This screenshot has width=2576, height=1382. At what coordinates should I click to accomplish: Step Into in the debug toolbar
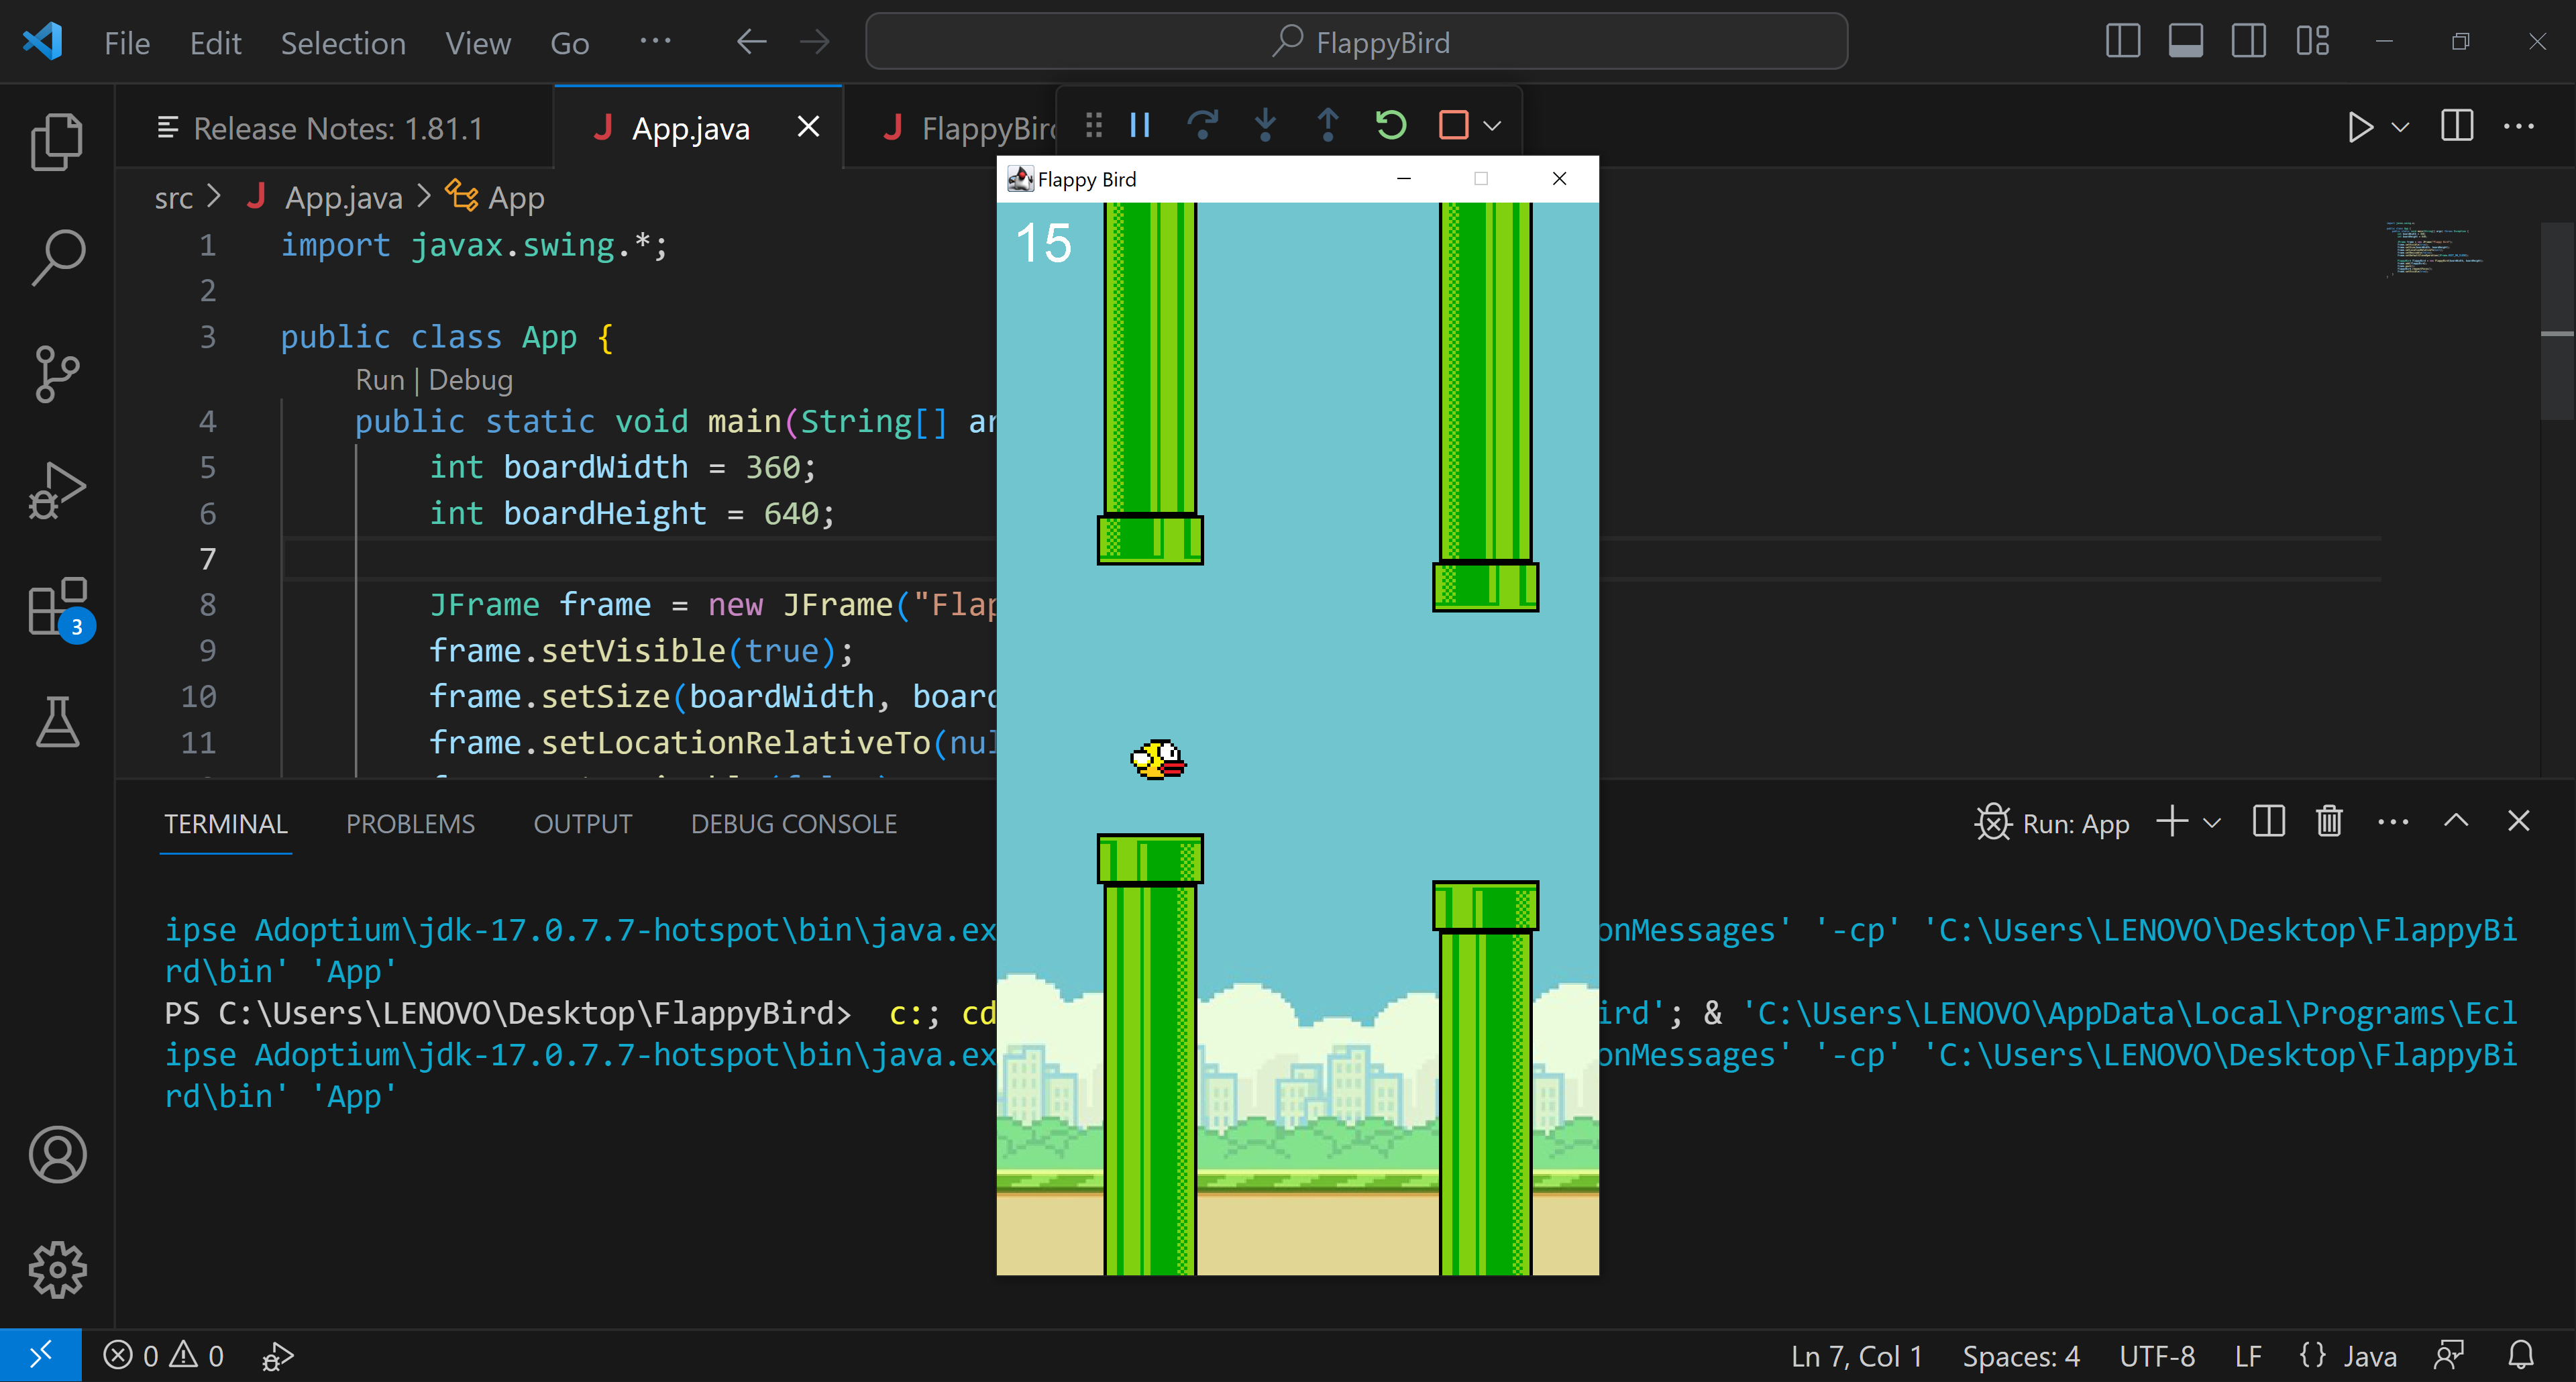coord(1265,124)
